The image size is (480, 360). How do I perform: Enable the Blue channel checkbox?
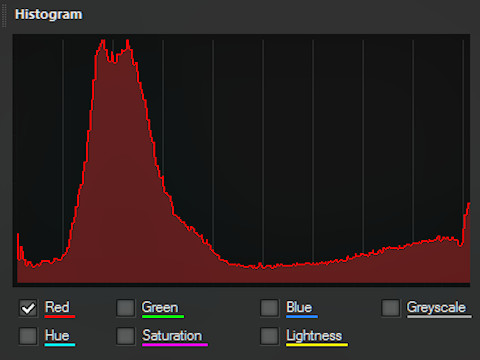[269, 308]
